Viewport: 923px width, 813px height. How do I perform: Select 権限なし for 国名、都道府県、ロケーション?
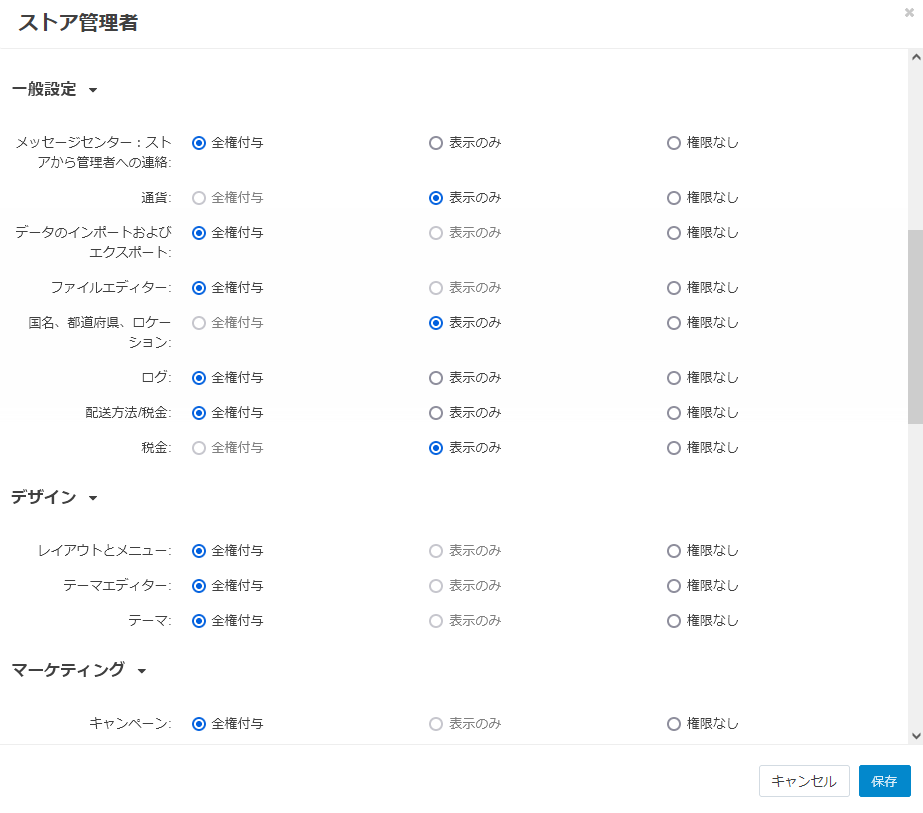[673, 323]
